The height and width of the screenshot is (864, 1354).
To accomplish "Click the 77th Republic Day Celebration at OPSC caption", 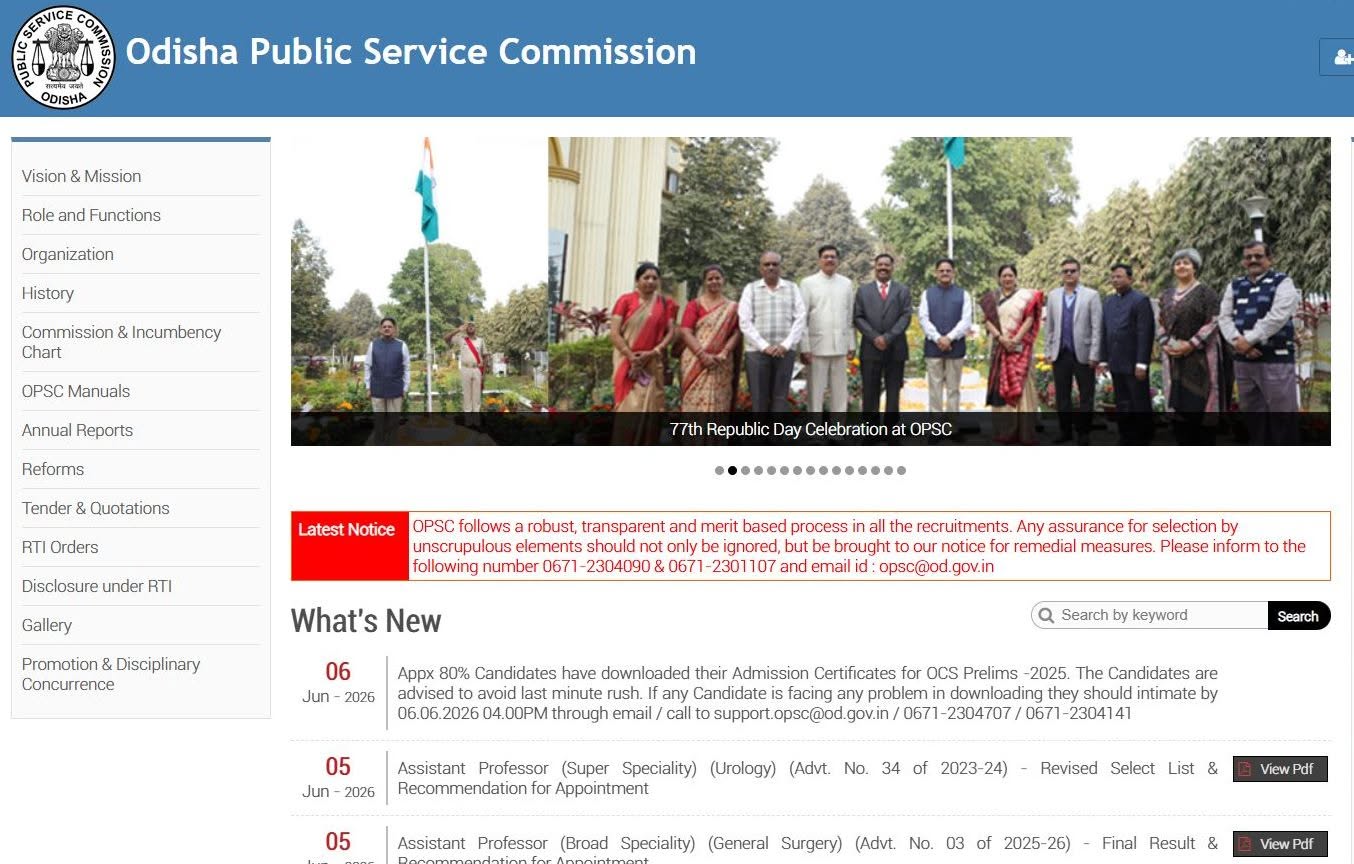I will [x=810, y=429].
